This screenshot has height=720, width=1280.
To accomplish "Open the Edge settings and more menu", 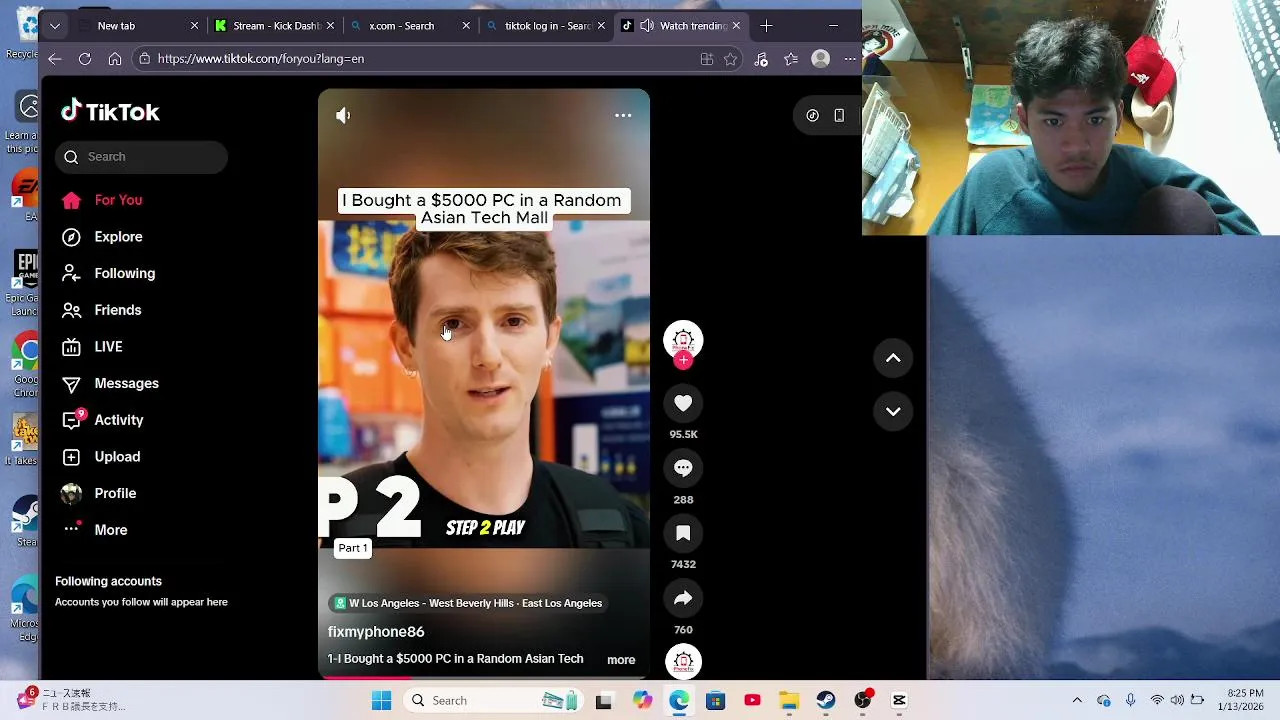I will [x=850, y=59].
